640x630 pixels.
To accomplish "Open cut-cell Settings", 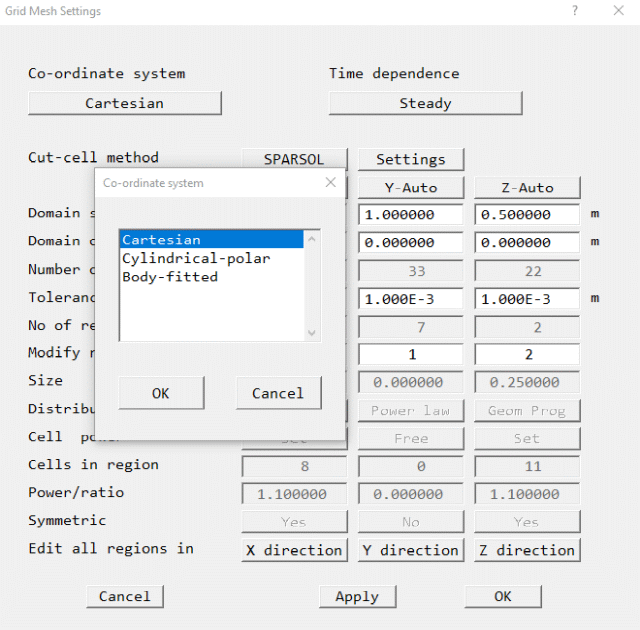I will coord(410,159).
